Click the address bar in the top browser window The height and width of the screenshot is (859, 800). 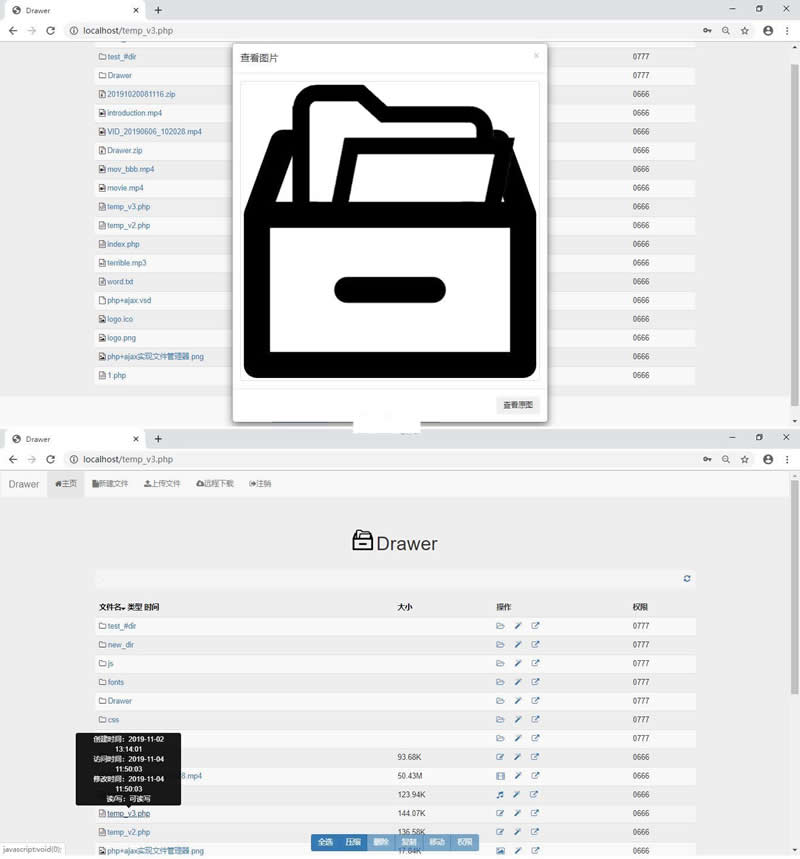(x=381, y=31)
